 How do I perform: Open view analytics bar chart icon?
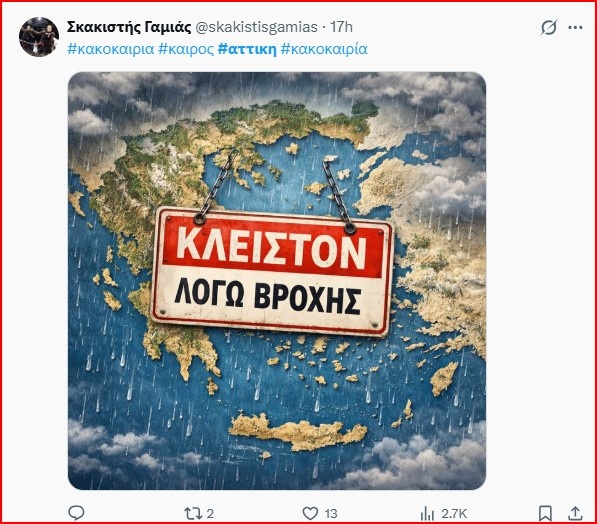coord(427,514)
